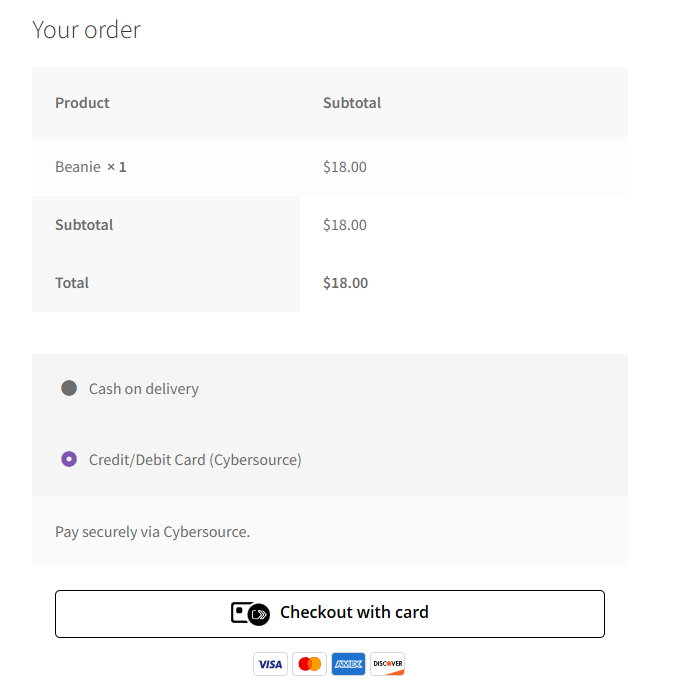Click the 'Pay securely via Cybersource.' description
The height and width of the screenshot is (693, 676).
(152, 532)
